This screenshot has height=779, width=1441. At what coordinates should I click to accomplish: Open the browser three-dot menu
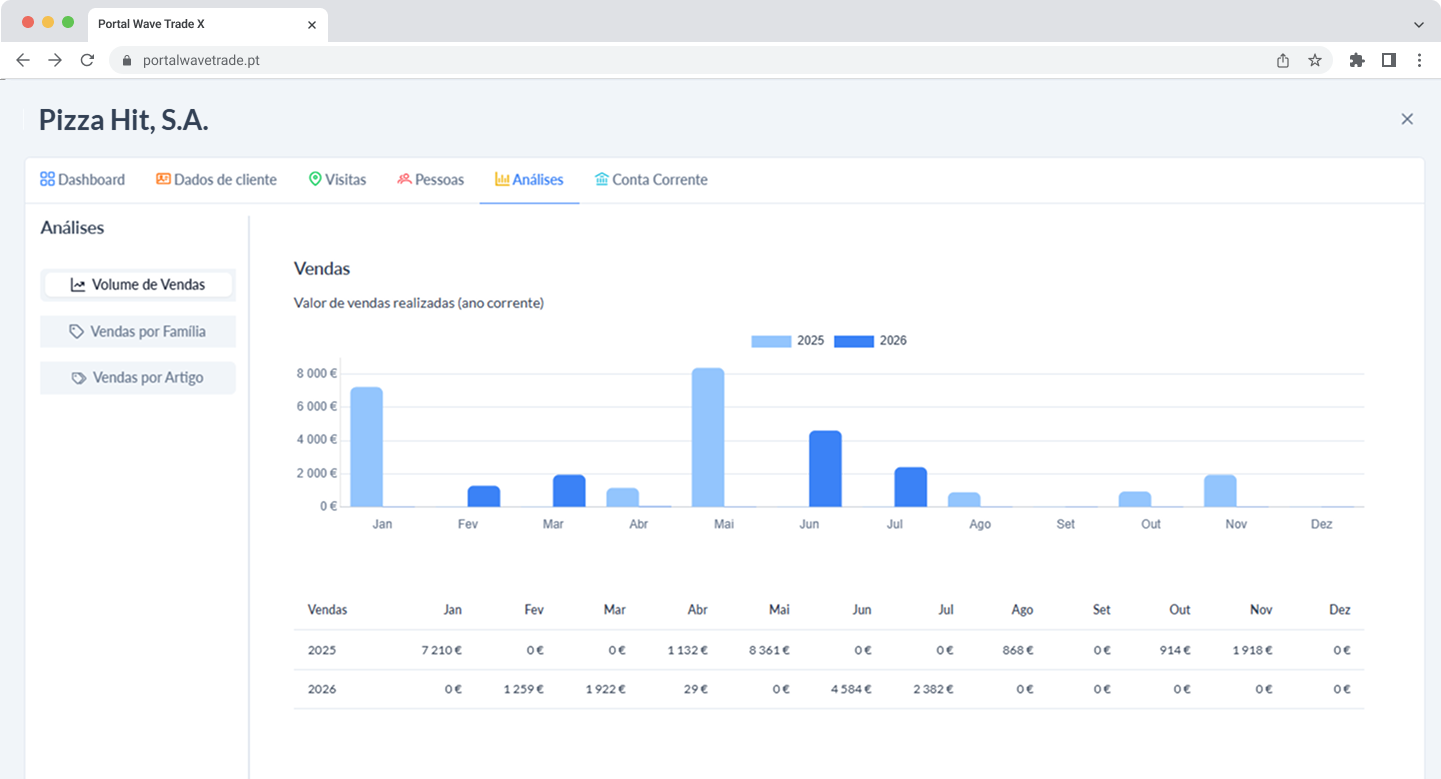tap(1420, 60)
